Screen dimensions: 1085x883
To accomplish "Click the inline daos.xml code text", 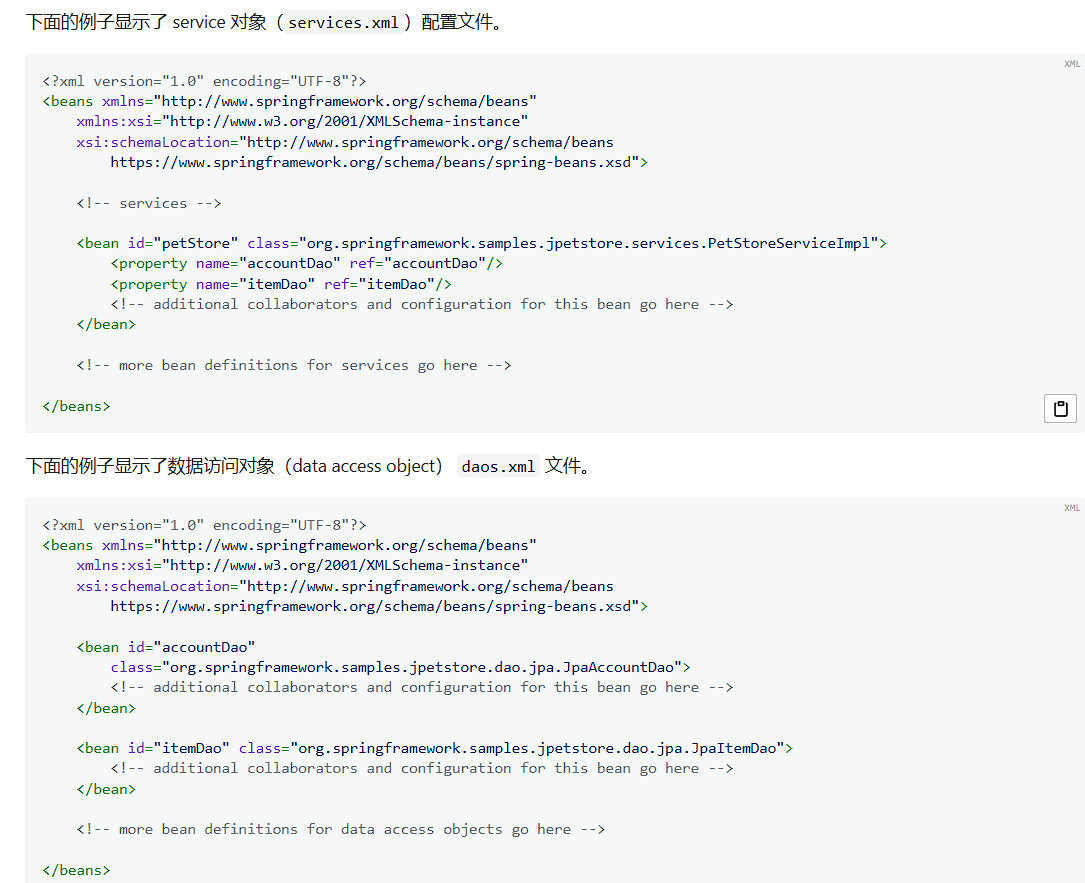I will click(x=498, y=467).
